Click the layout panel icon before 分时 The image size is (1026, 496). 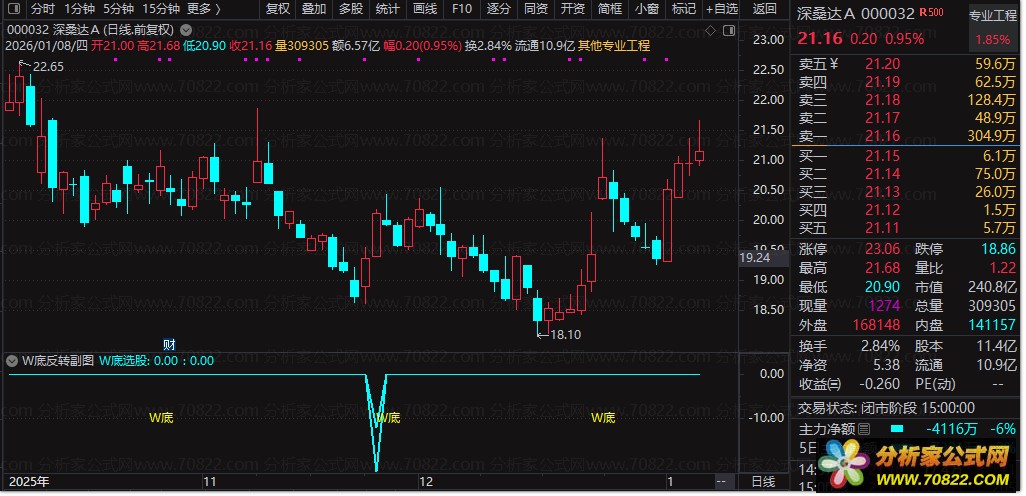tap(15, 9)
